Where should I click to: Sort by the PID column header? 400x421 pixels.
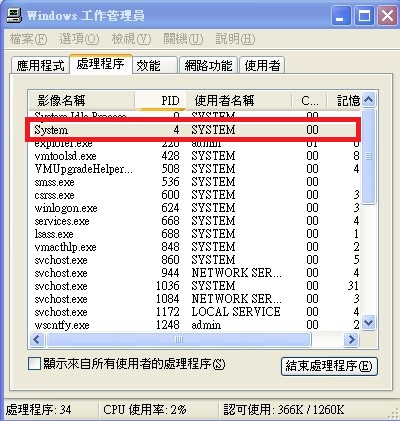(x=160, y=100)
